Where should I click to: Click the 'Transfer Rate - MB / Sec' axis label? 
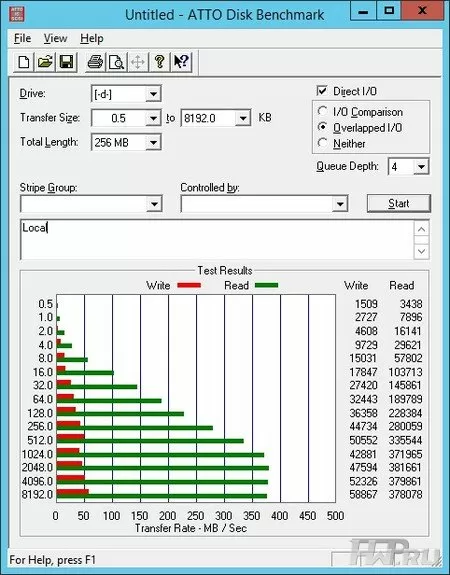click(x=191, y=528)
